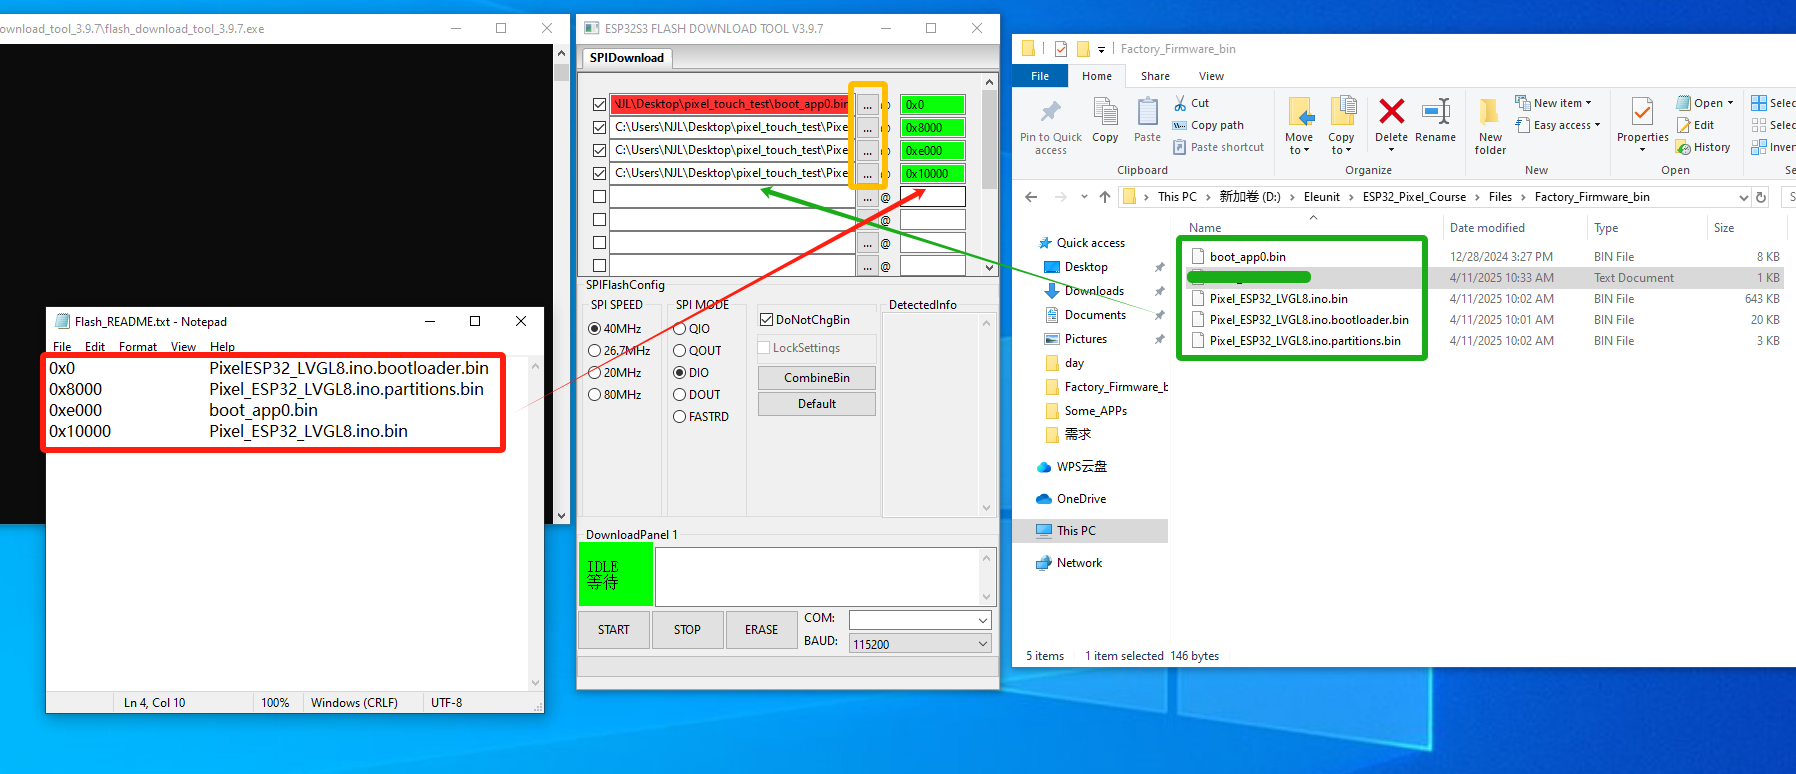
Task: Uncheck the checkbox for 0x8000 row
Action: (599, 127)
